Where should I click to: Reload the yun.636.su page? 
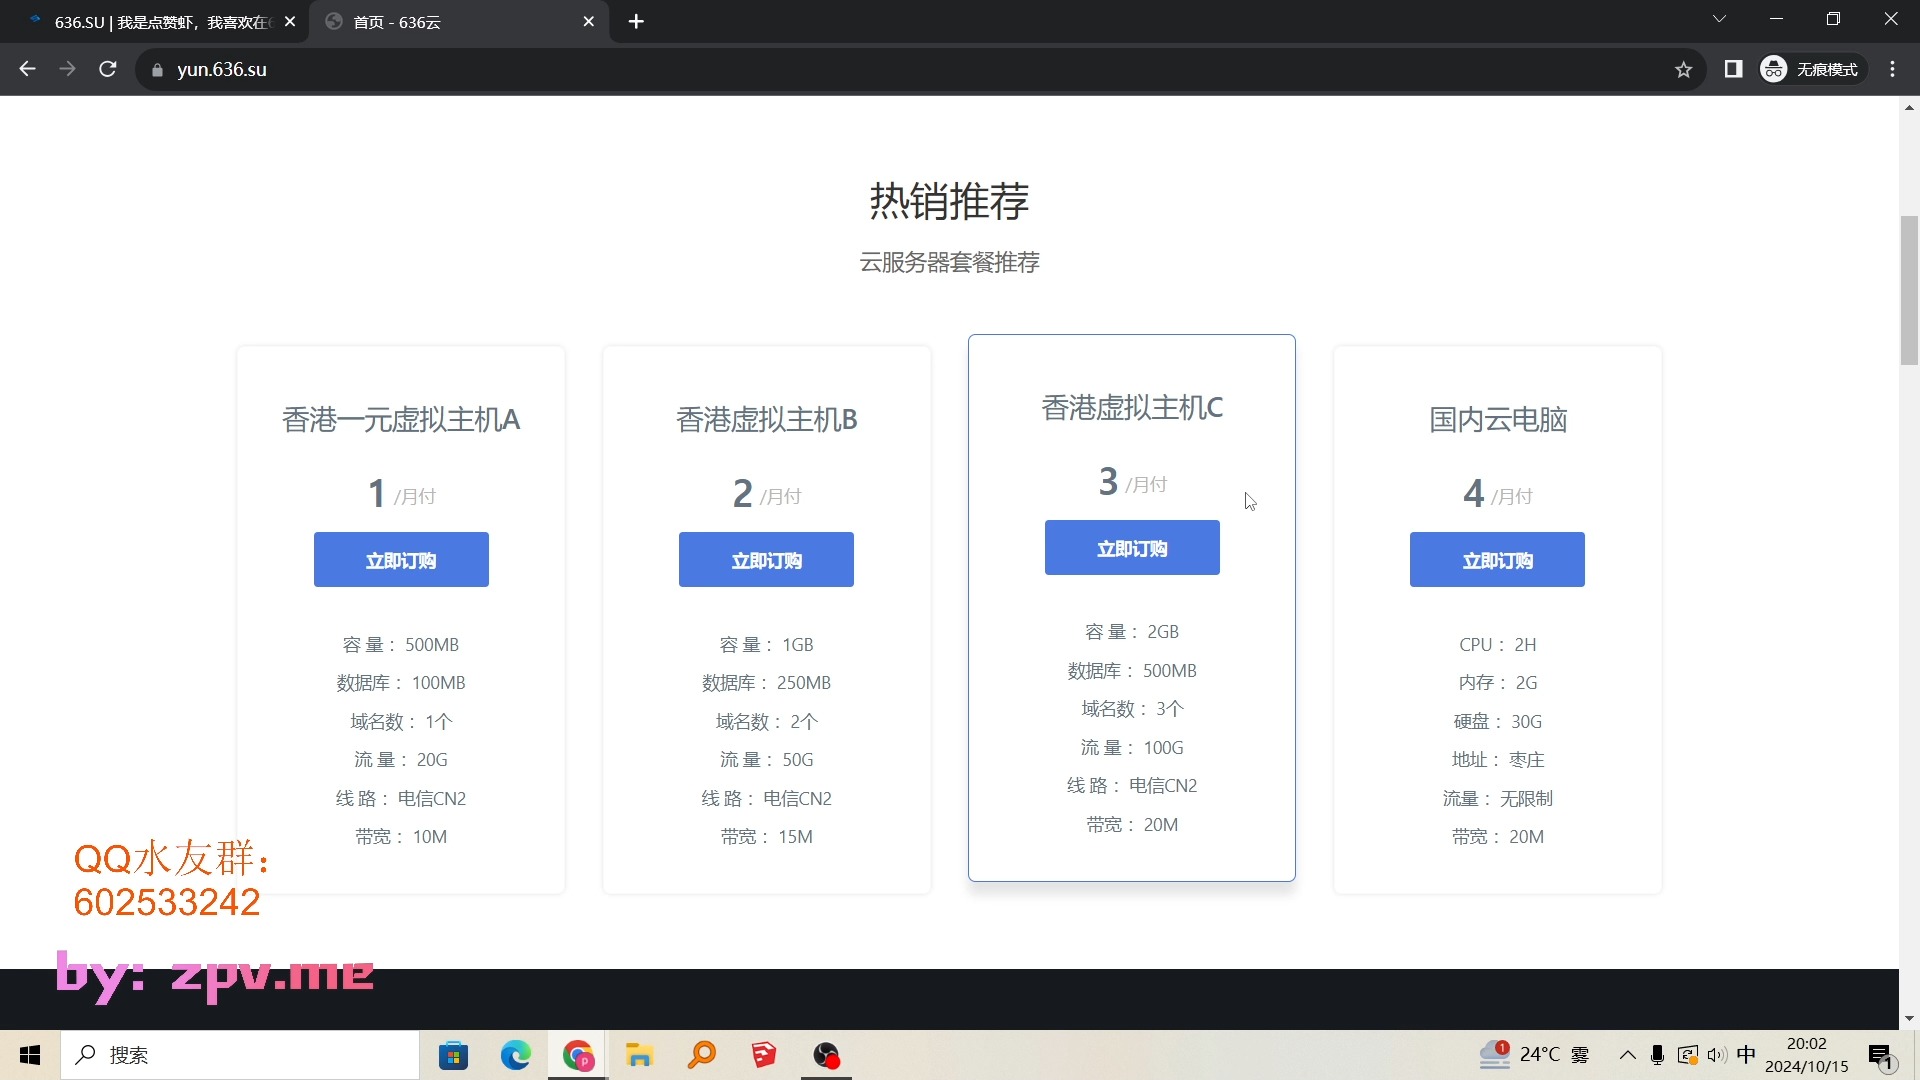(108, 69)
